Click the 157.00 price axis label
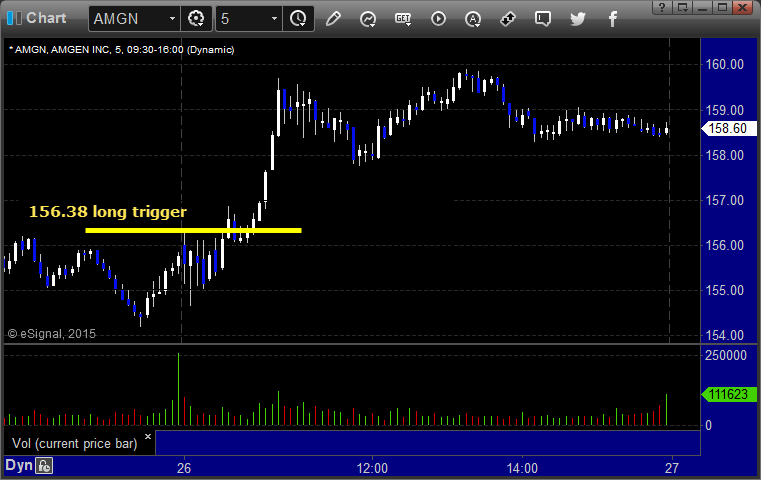 coord(725,200)
